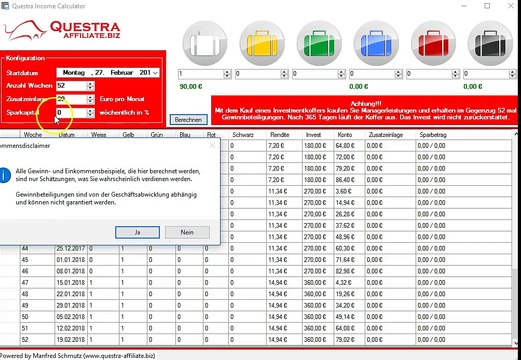Click the app icon in title bar
The height and width of the screenshot is (360, 521).
coord(5,6)
